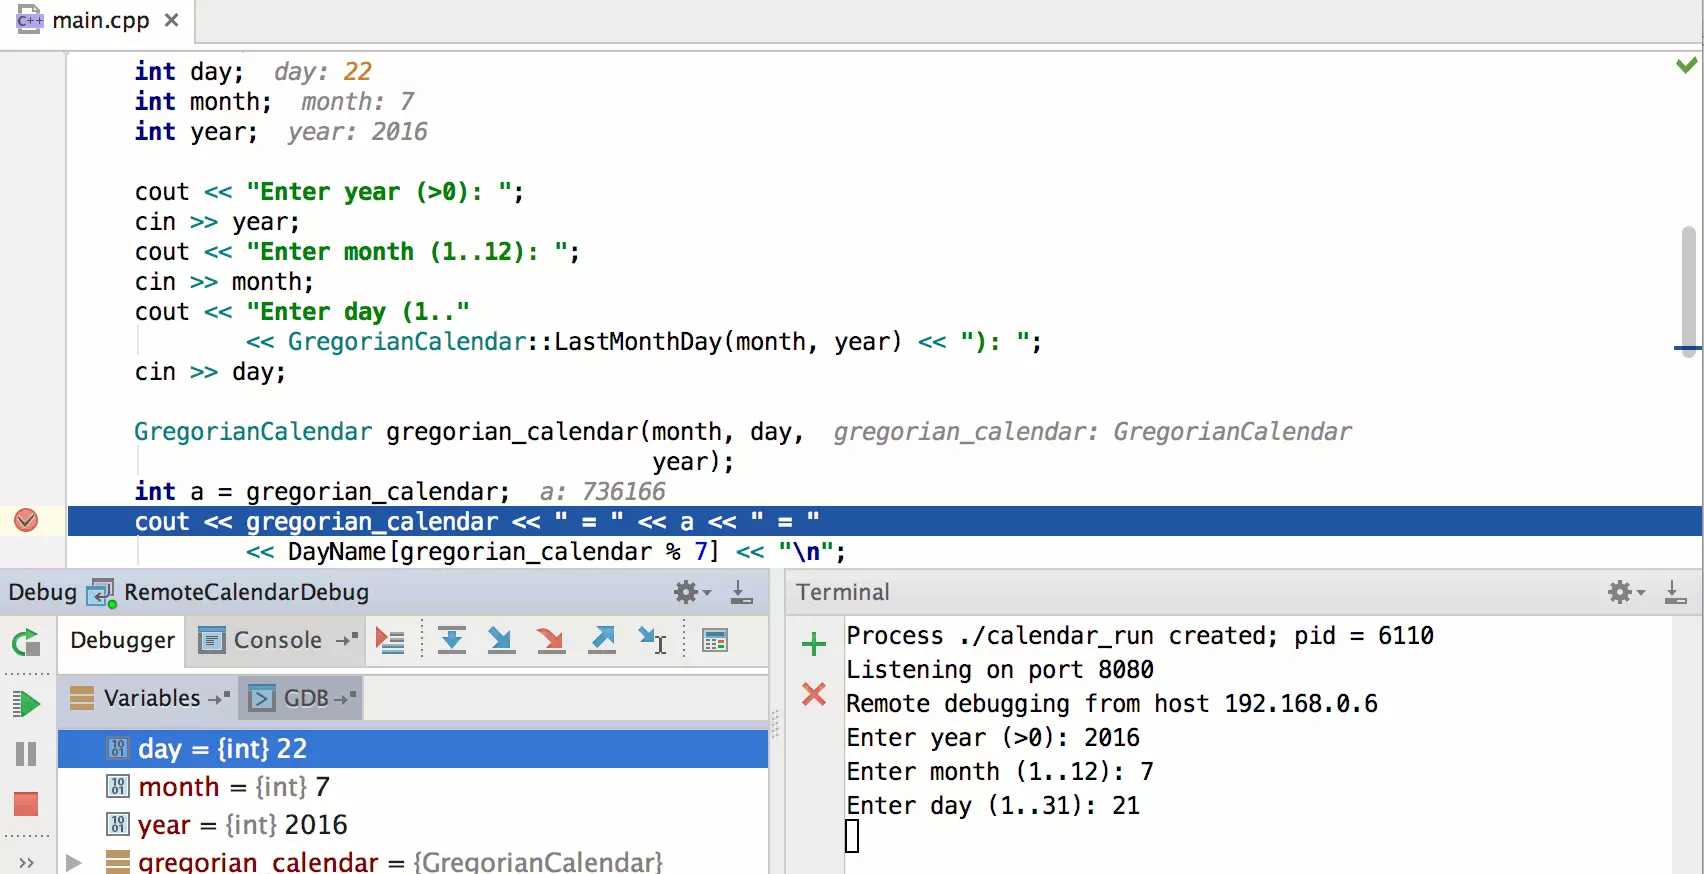
Task: Pause the running program
Action: (x=26, y=754)
